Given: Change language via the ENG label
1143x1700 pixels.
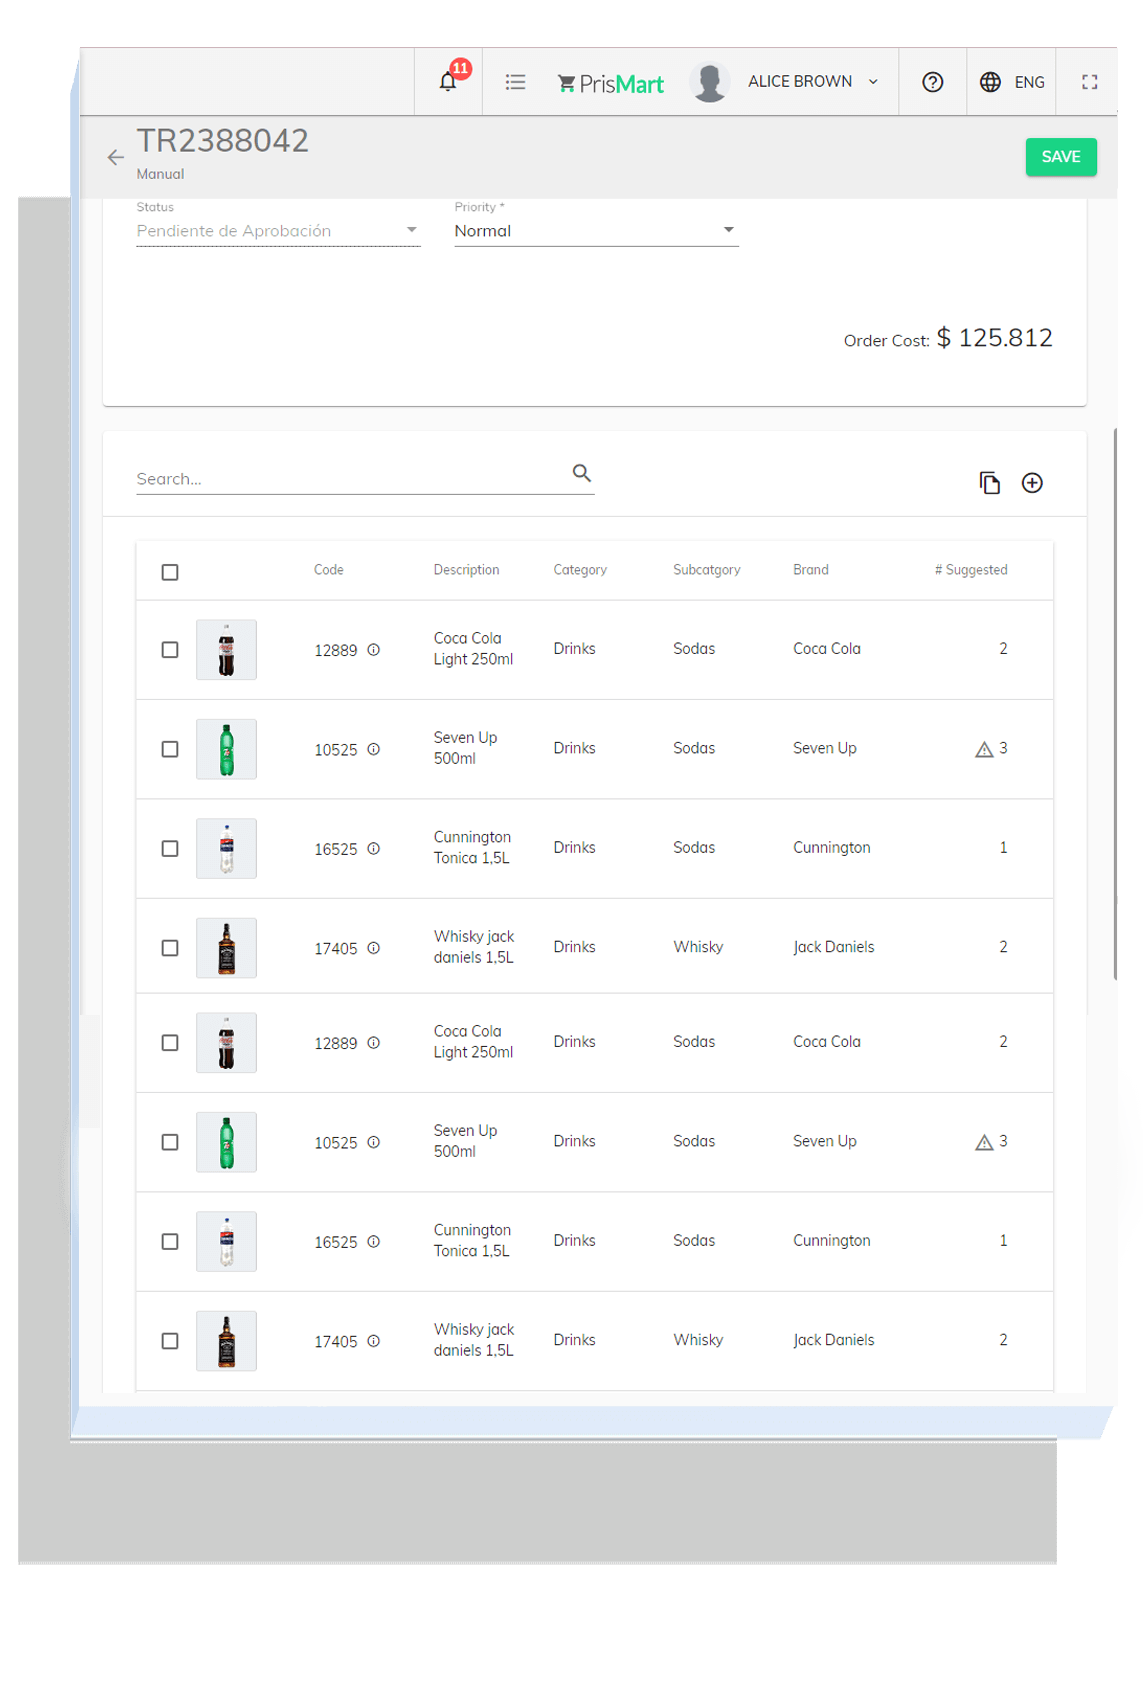Looking at the screenshot, I should point(1029,82).
